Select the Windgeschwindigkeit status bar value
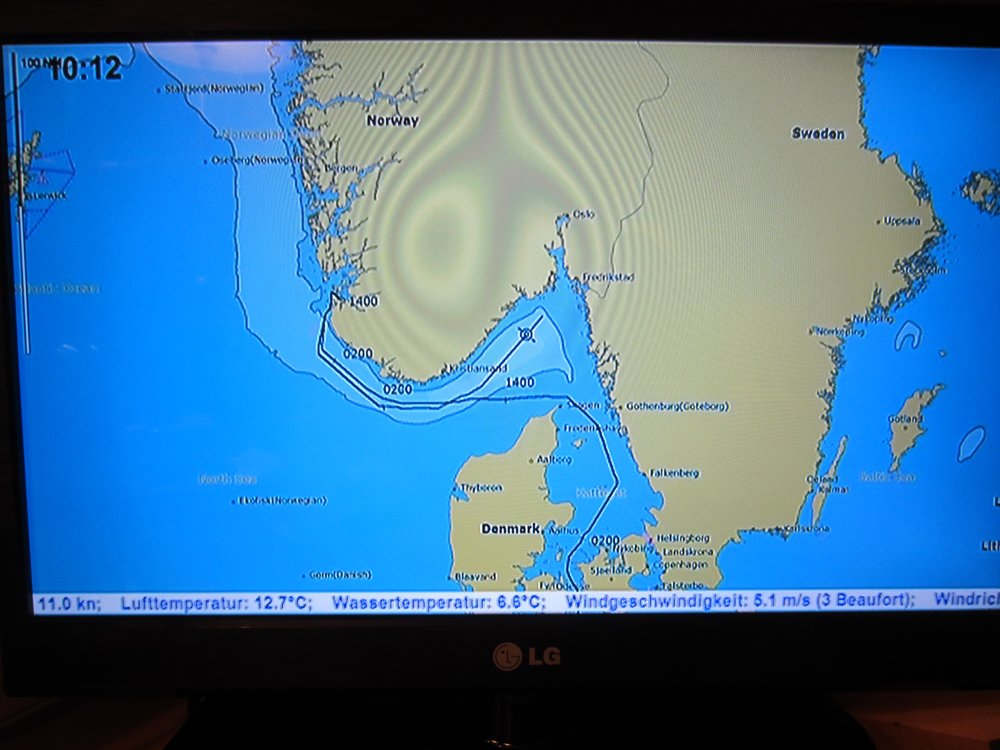The height and width of the screenshot is (750, 1000). [739, 601]
